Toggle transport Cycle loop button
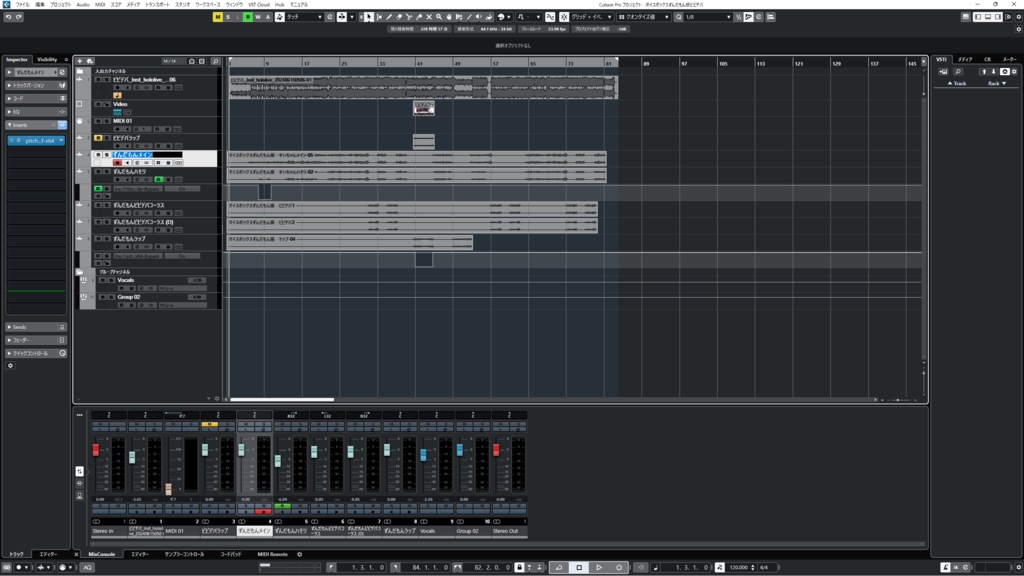This screenshot has width=1024, height=576. point(559,568)
